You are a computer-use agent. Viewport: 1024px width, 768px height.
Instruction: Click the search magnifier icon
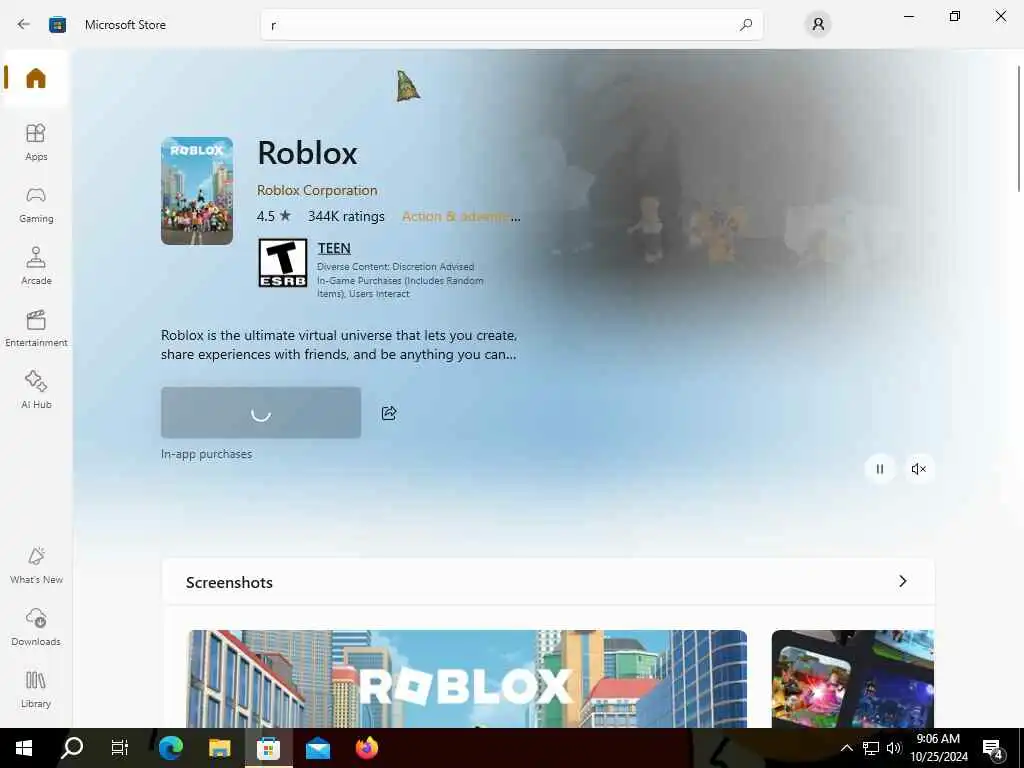pyautogui.click(x=746, y=25)
